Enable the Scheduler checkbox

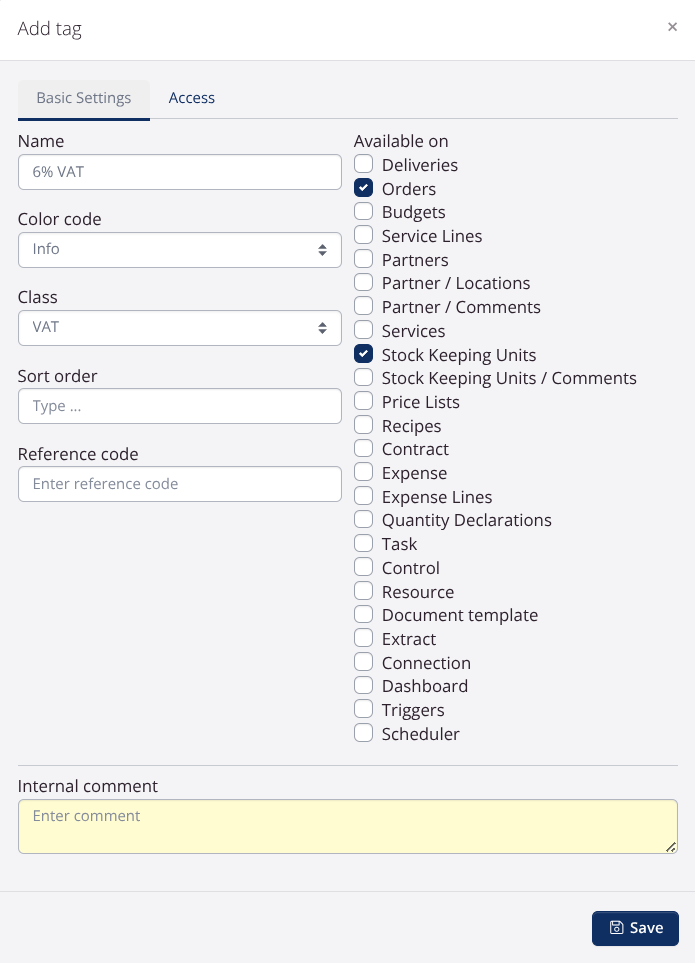coord(364,733)
